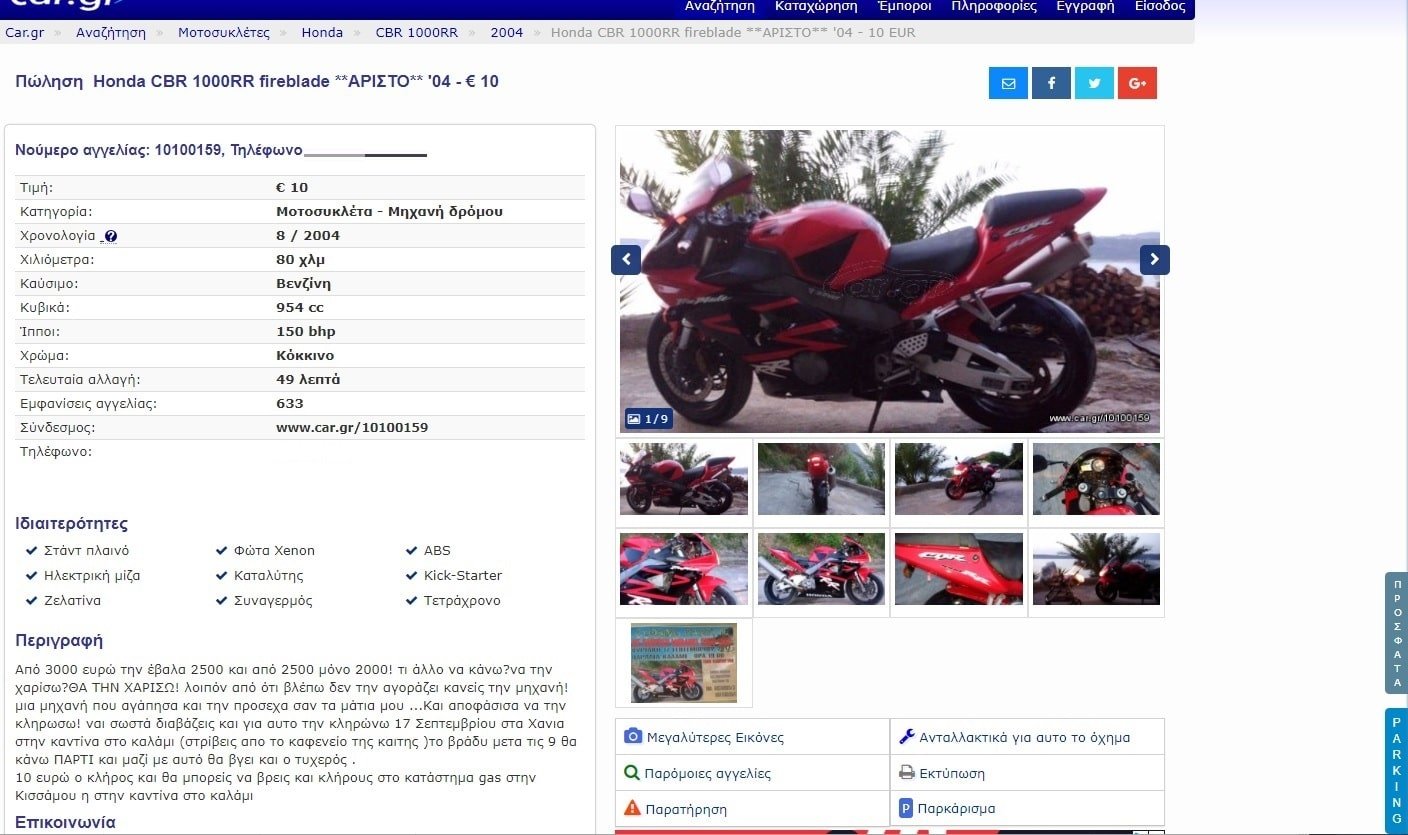Open the 2004 breadcrumb link
The height and width of the screenshot is (835, 1408).
coord(507,32)
